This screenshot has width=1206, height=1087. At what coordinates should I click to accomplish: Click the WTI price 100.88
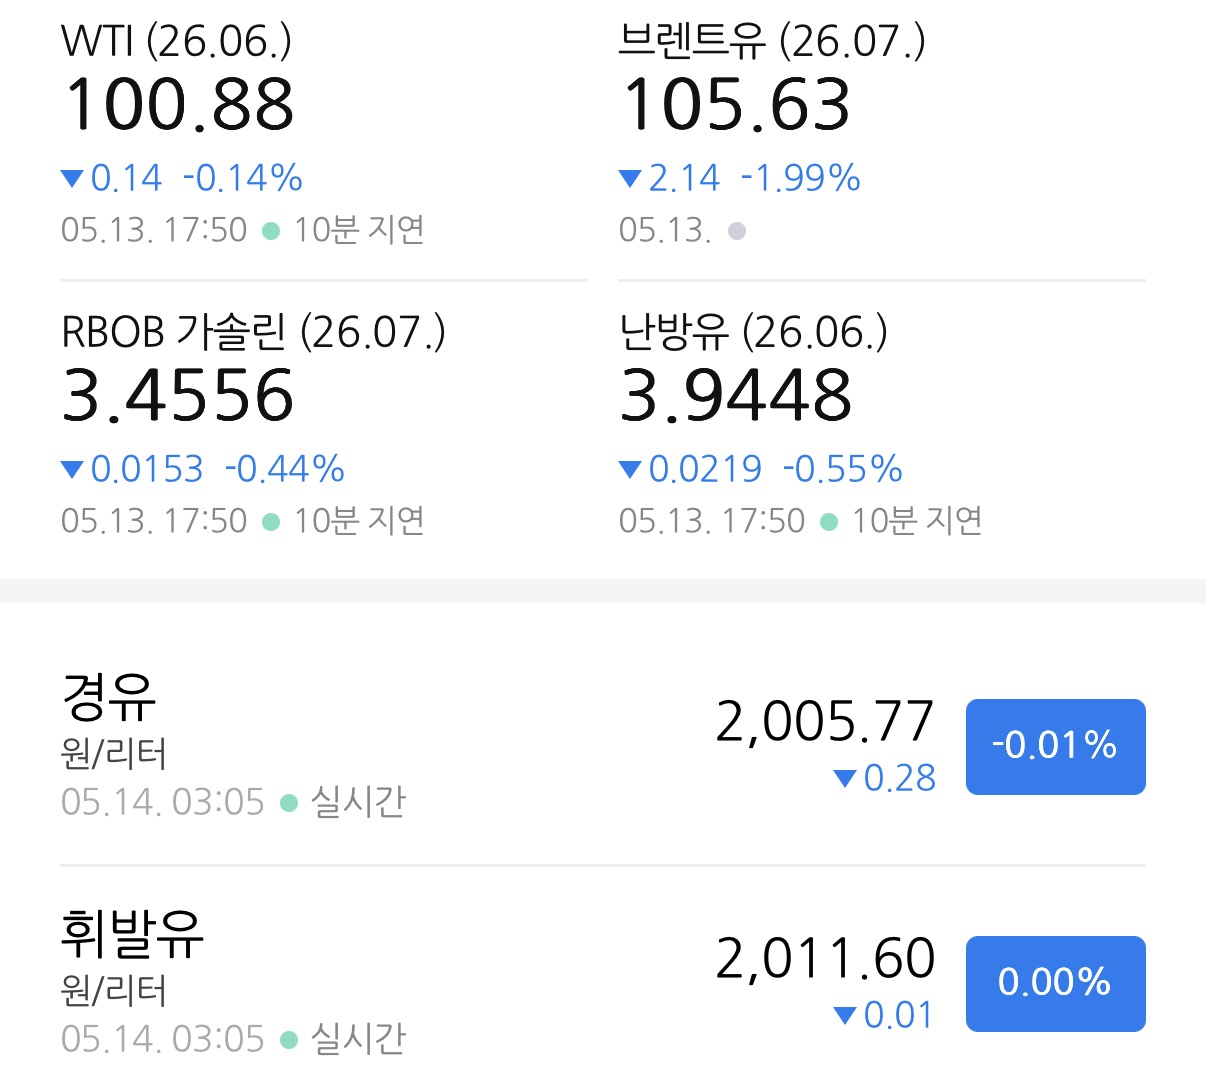179,105
